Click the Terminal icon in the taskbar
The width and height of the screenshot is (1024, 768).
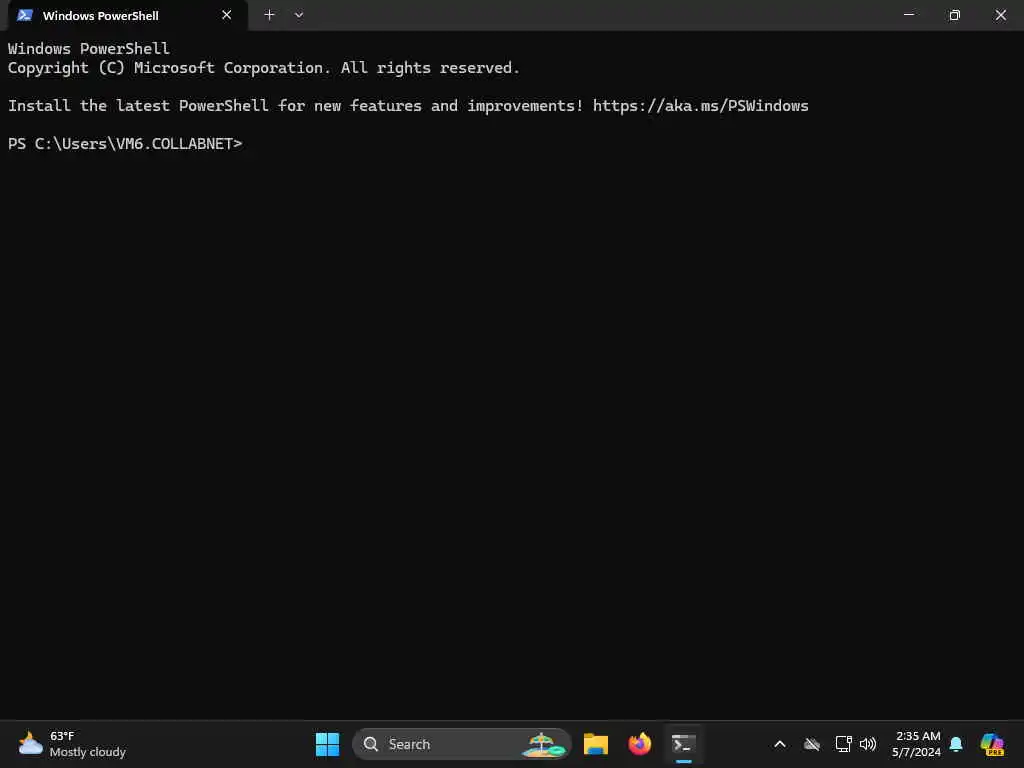(684, 744)
